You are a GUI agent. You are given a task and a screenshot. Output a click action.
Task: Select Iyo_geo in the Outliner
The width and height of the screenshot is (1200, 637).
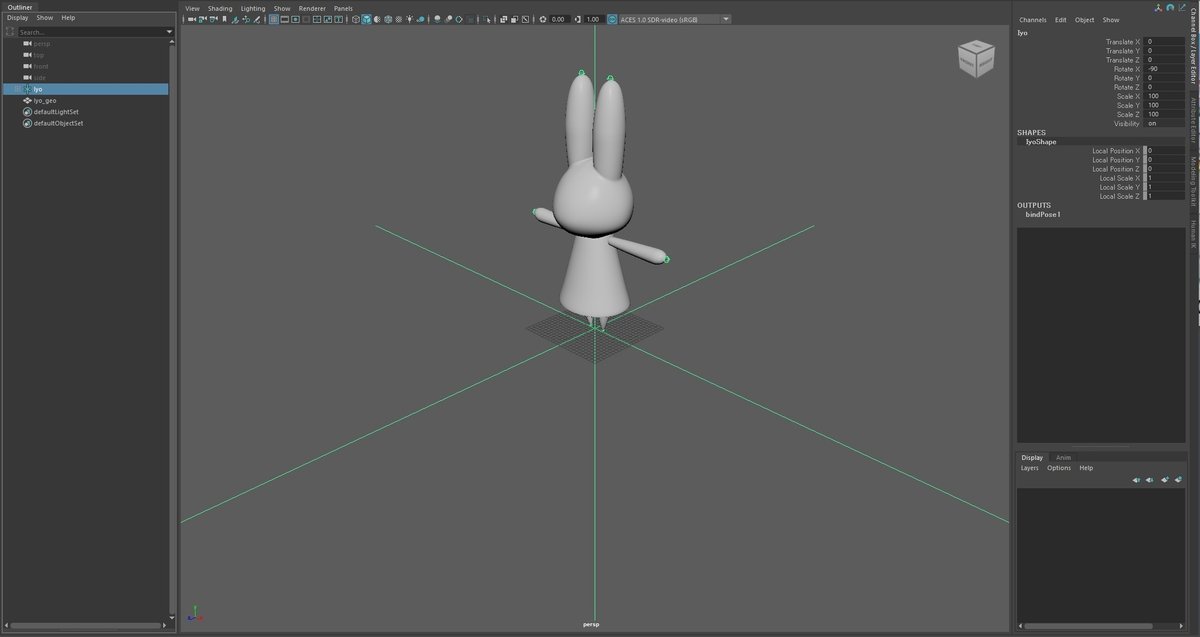44,100
